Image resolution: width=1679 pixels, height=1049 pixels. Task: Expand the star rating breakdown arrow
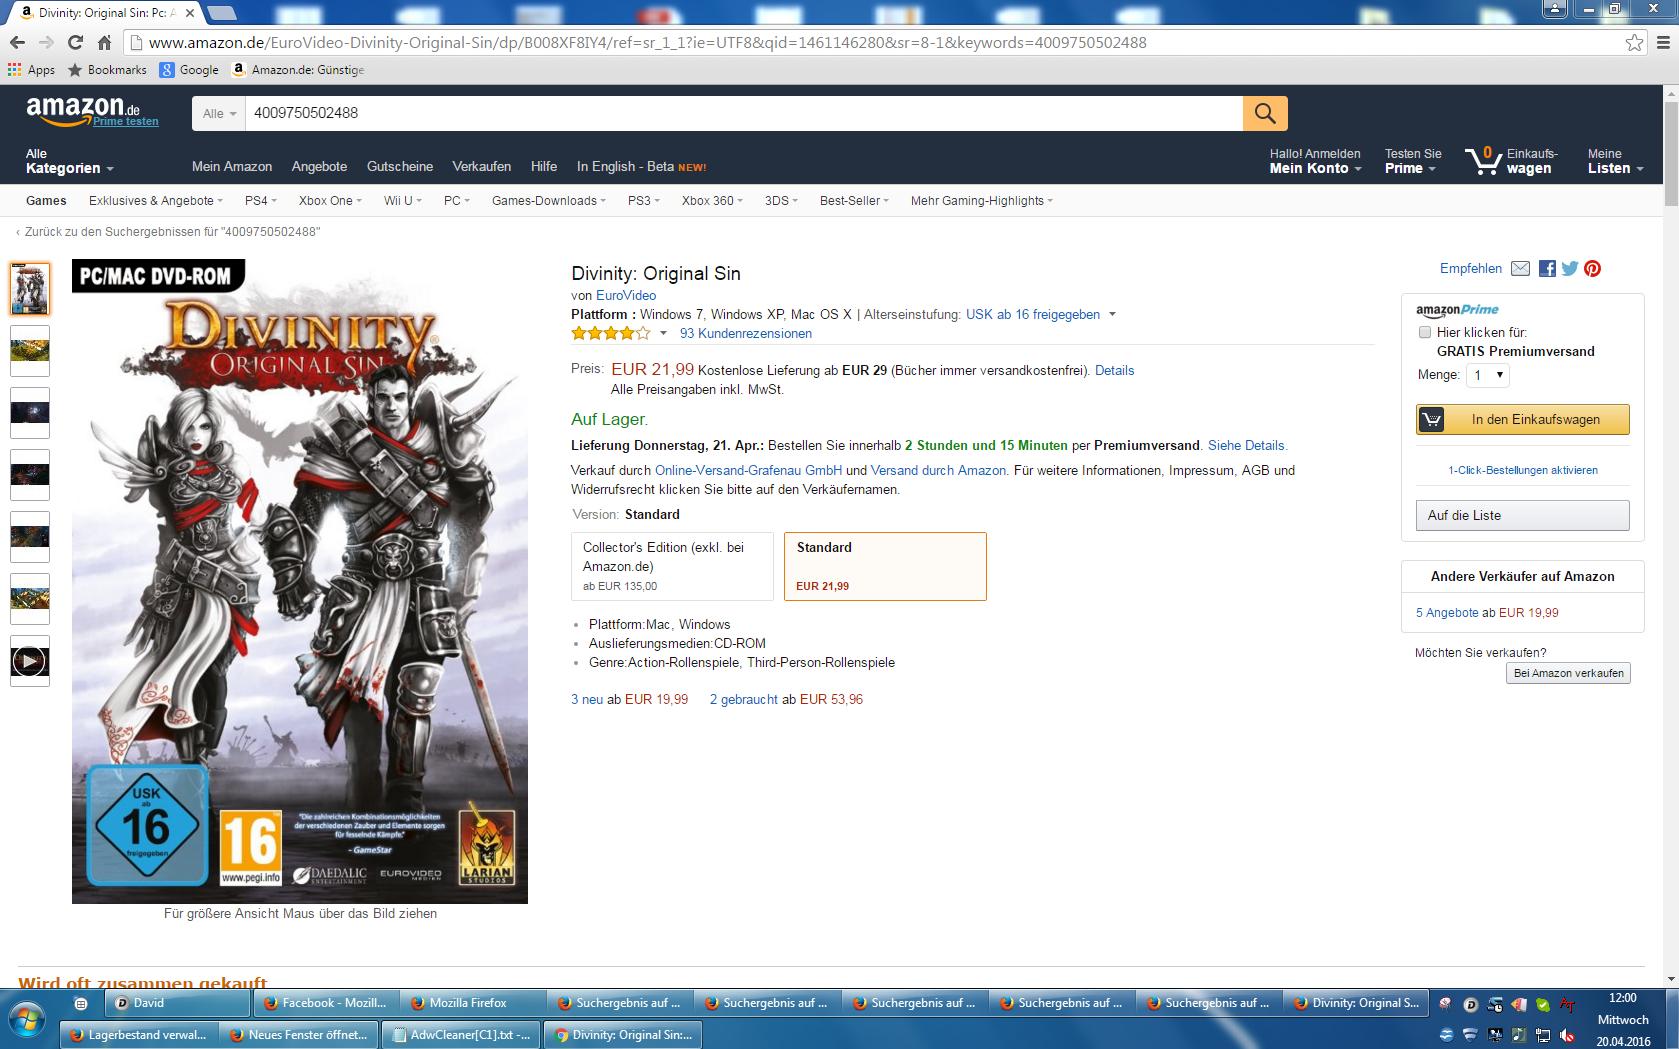coord(662,334)
